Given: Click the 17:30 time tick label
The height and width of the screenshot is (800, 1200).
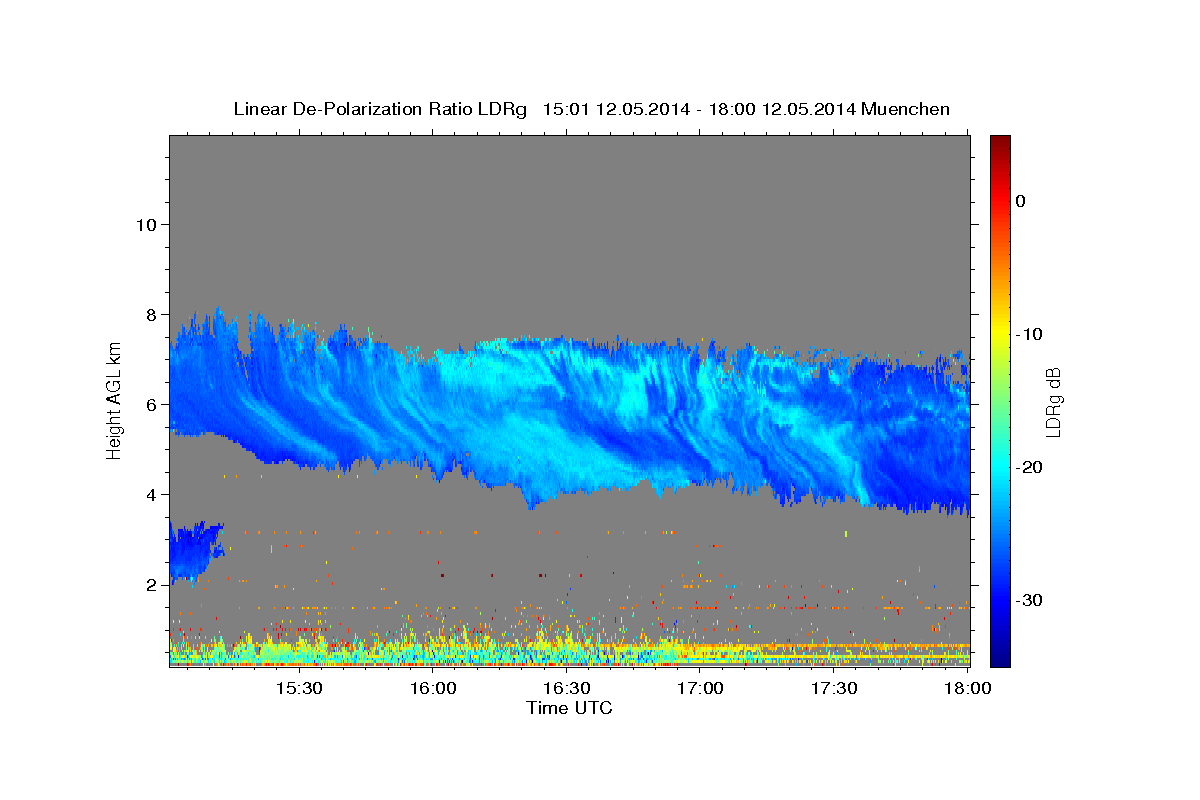Looking at the screenshot, I should point(835,689).
